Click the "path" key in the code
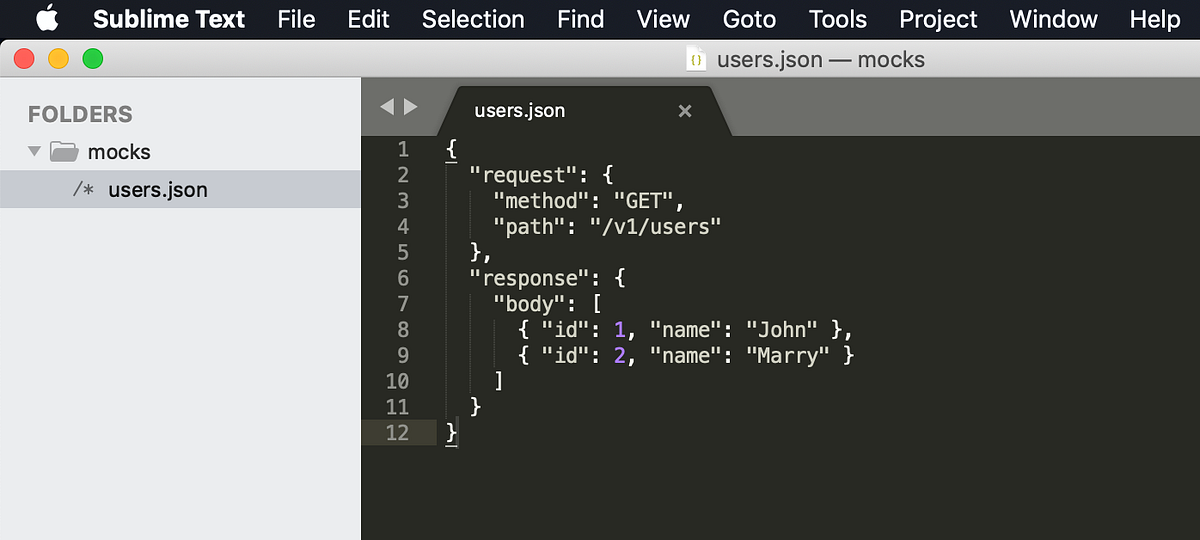This screenshot has height=540, width=1200. [530, 227]
